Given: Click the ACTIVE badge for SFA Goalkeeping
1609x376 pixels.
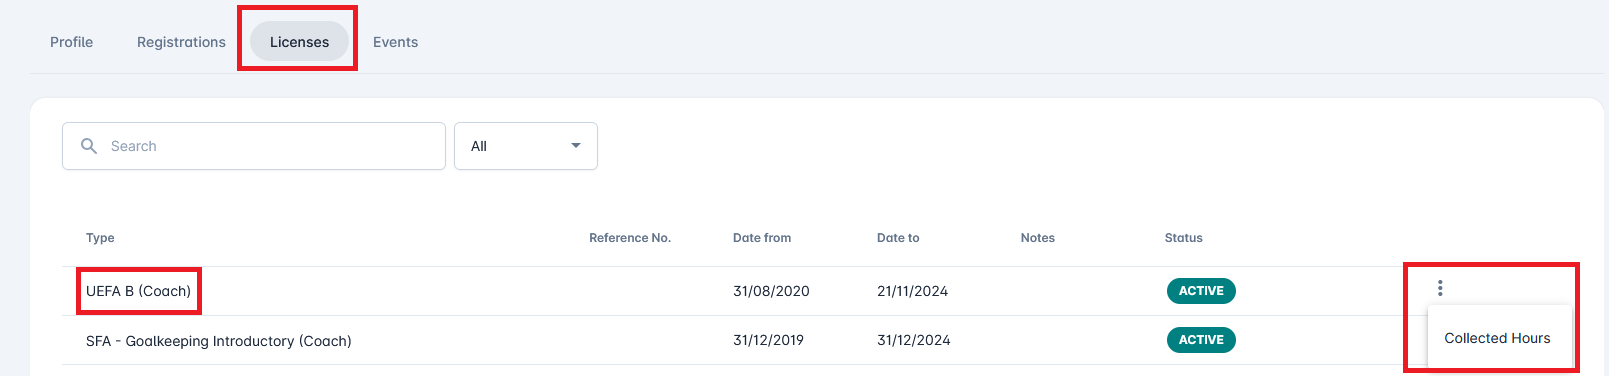Looking at the screenshot, I should pos(1201,340).
